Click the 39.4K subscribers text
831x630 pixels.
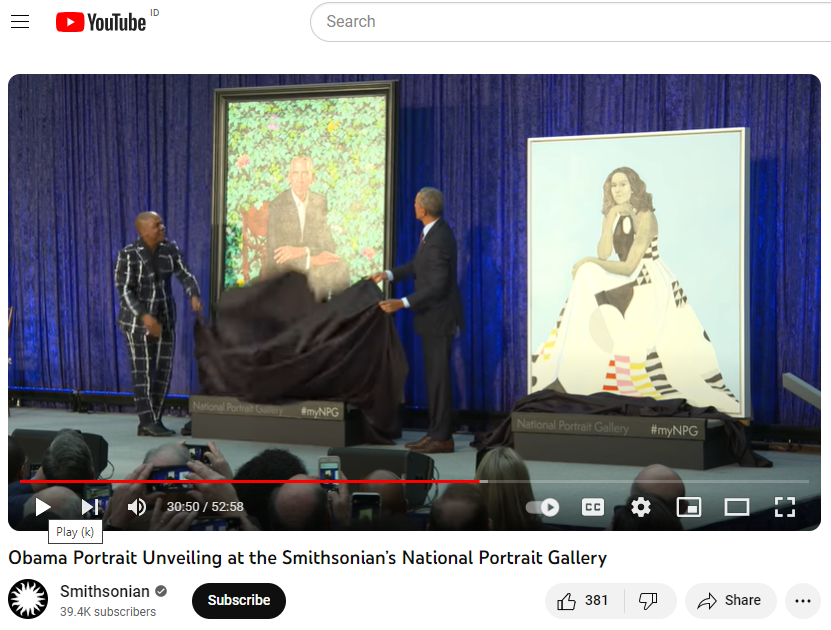click(x=108, y=612)
